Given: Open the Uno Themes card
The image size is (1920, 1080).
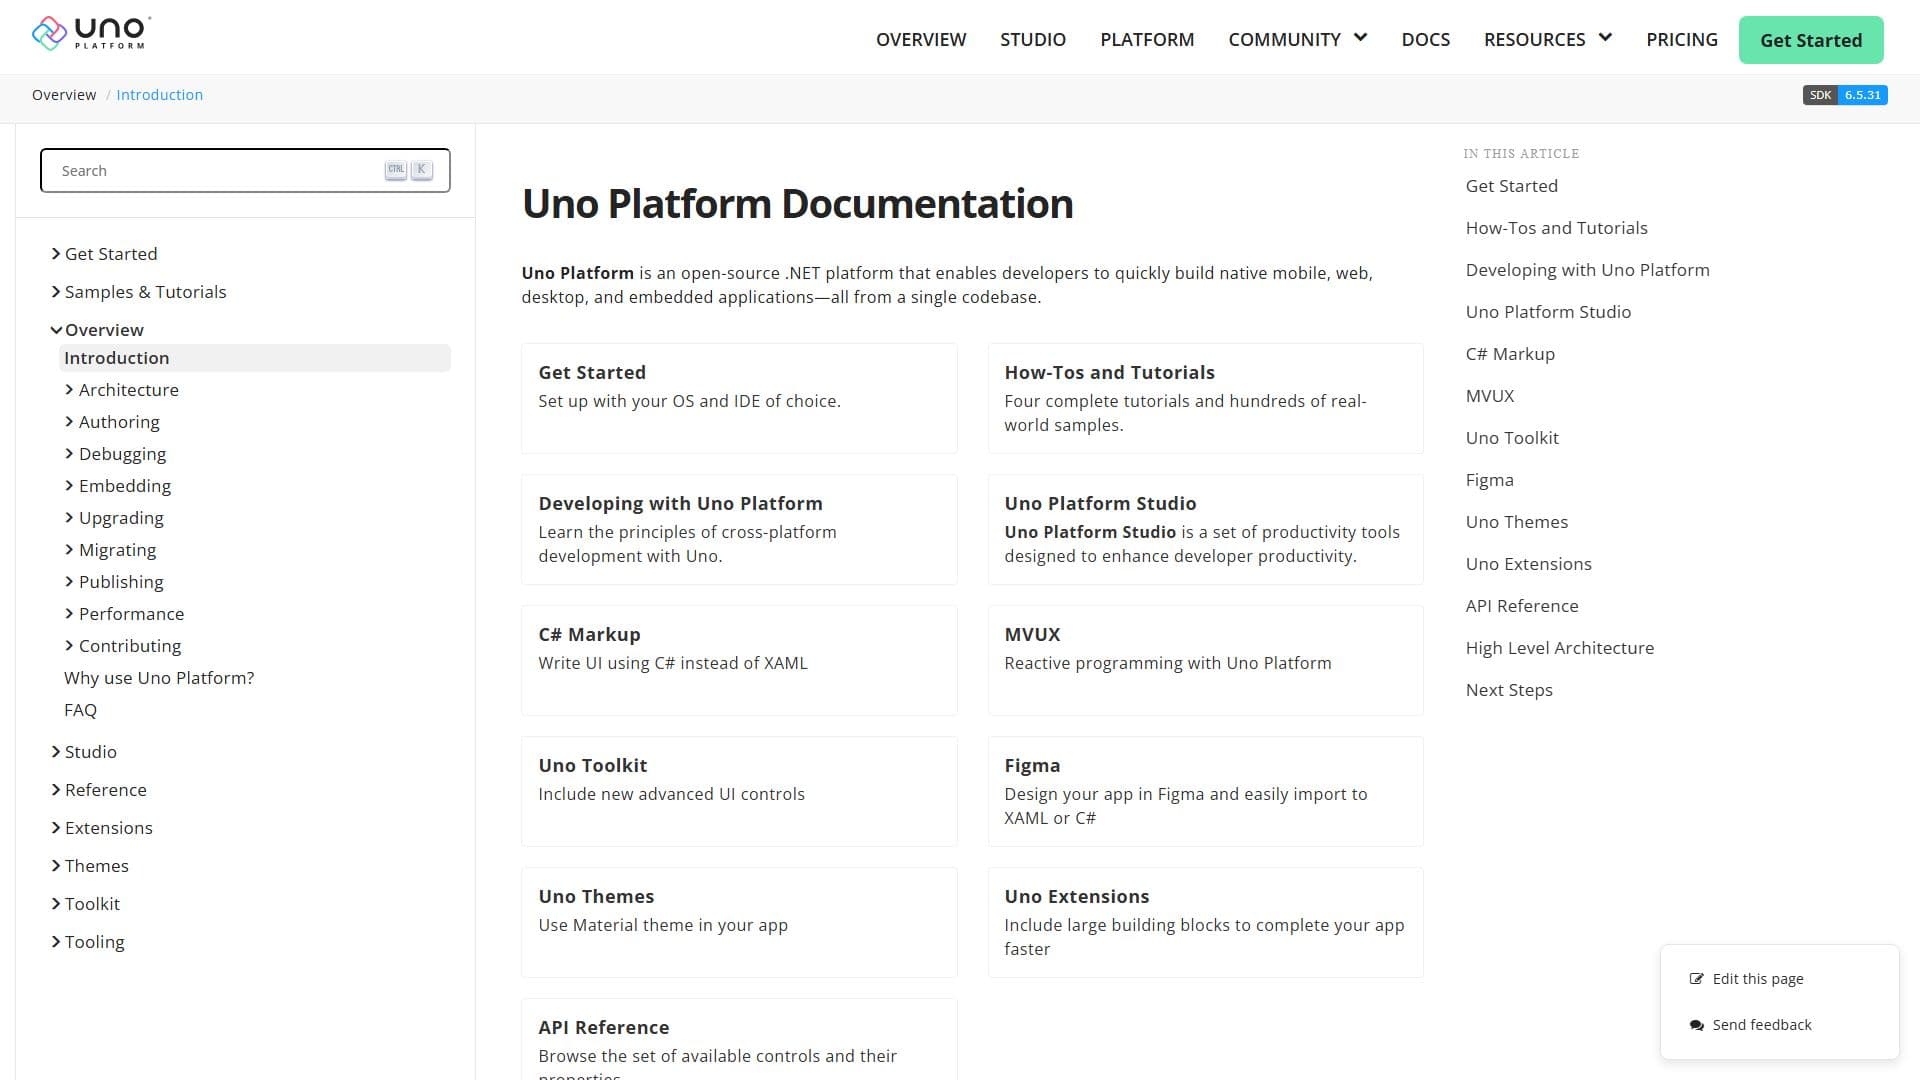Looking at the screenshot, I should click(739, 922).
